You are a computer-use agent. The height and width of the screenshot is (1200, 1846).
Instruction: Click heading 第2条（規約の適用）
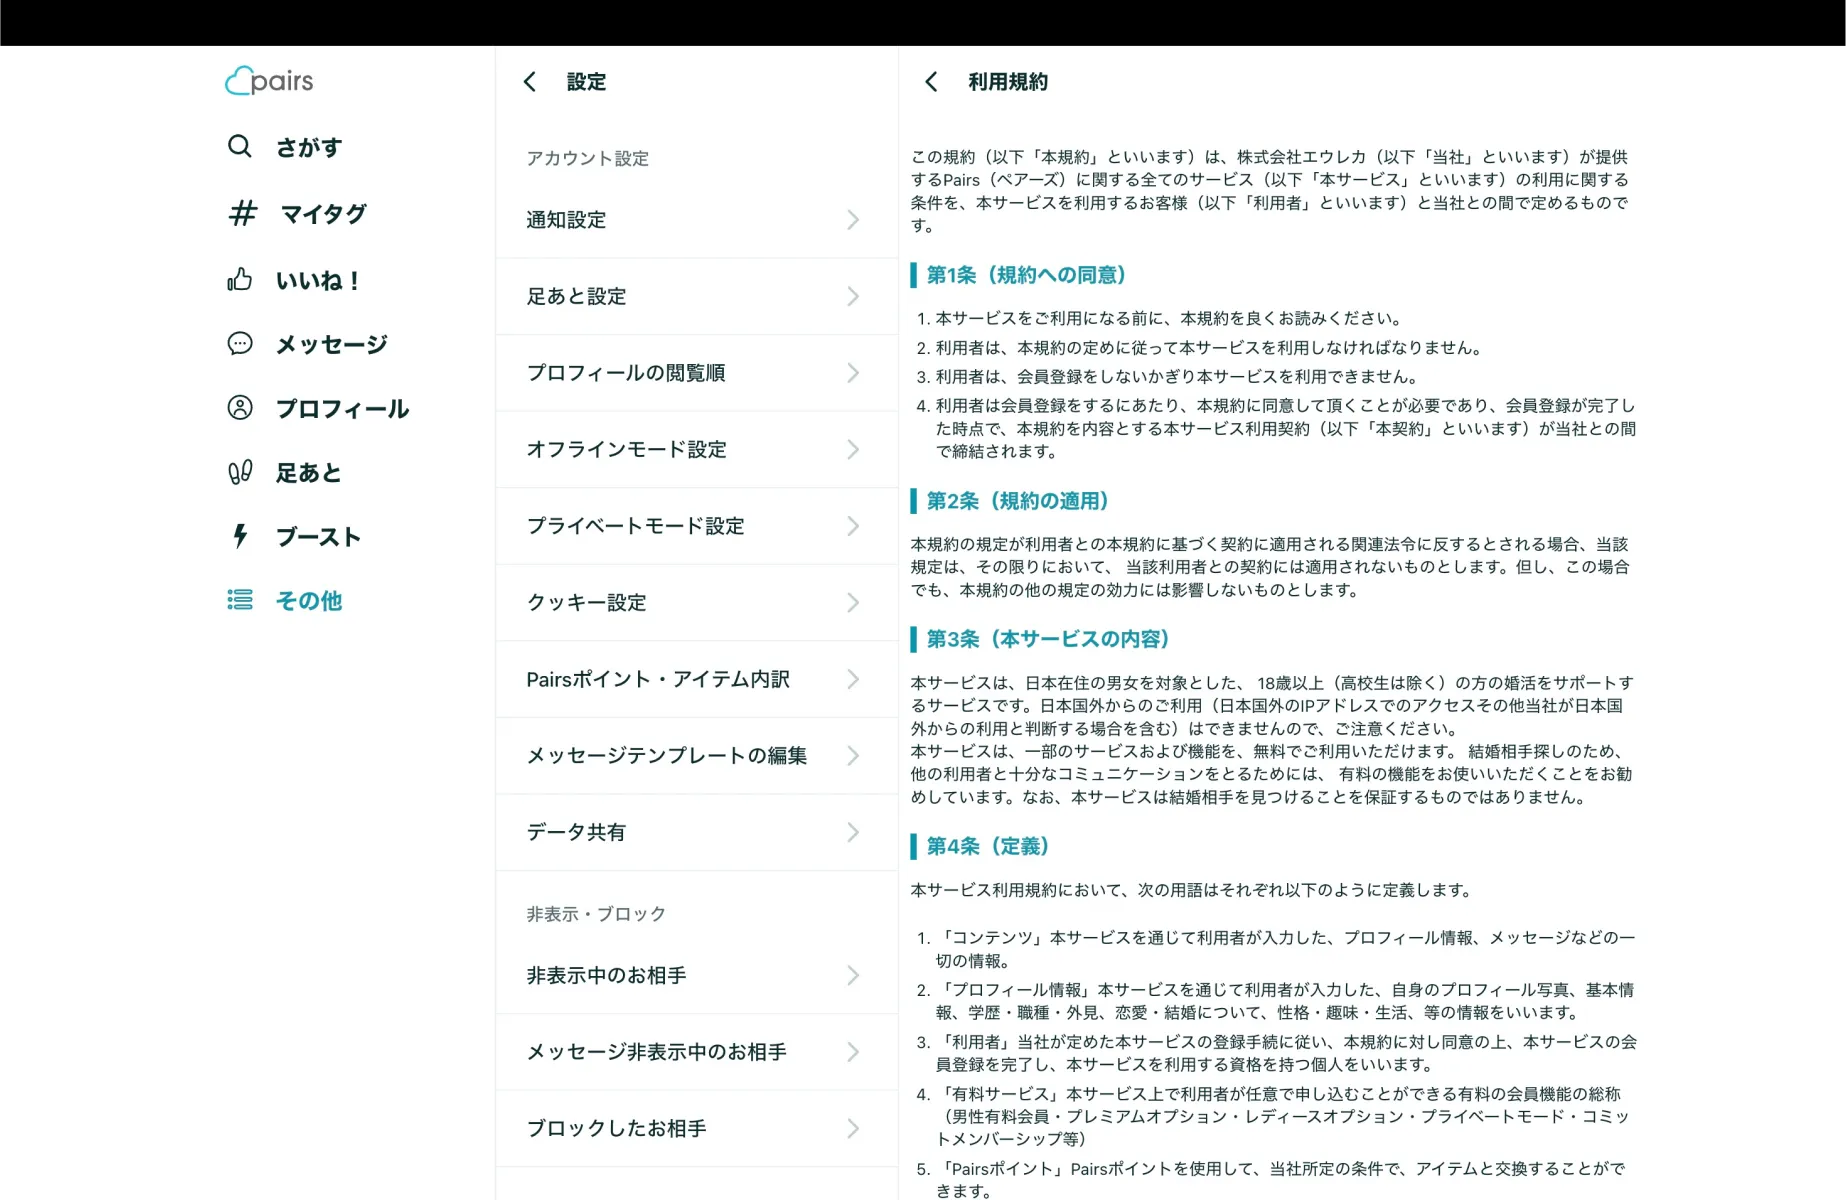[1017, 501]
